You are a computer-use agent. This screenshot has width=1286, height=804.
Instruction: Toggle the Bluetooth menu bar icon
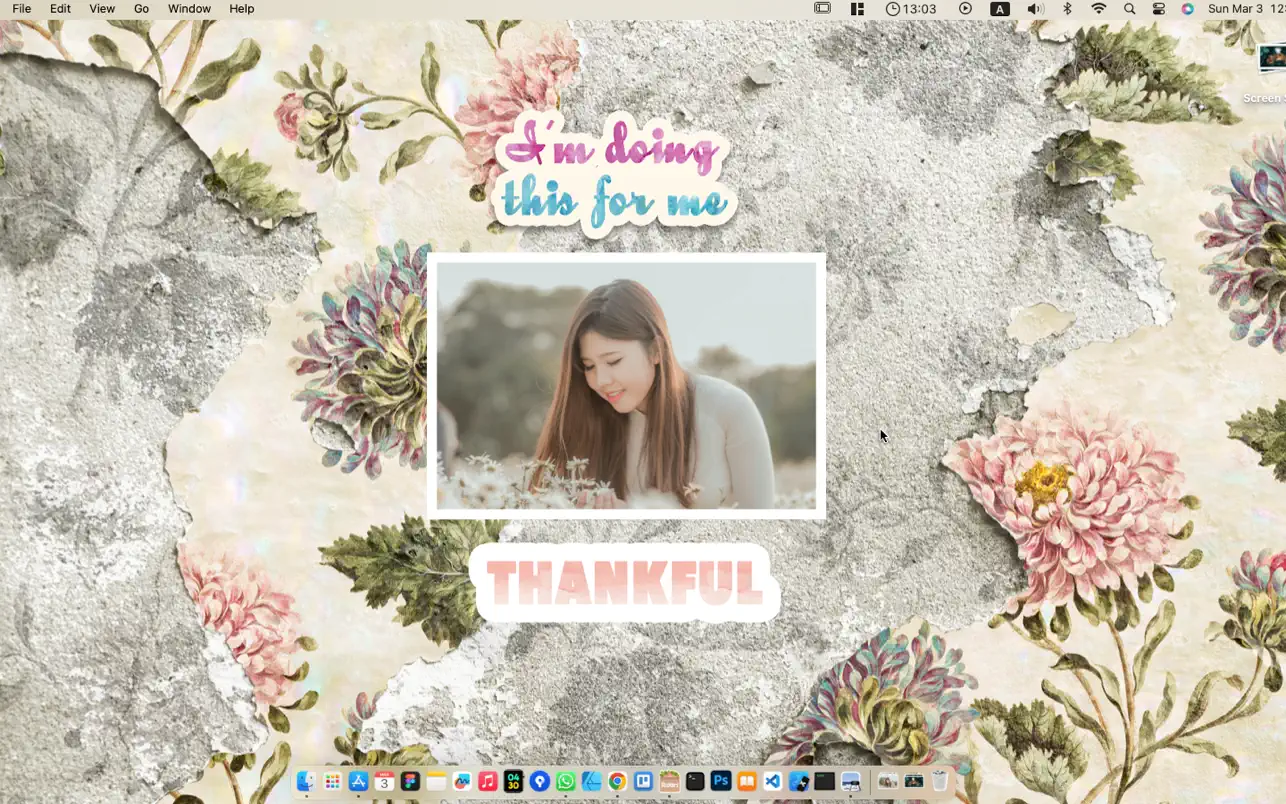(x=1067, y=9)
